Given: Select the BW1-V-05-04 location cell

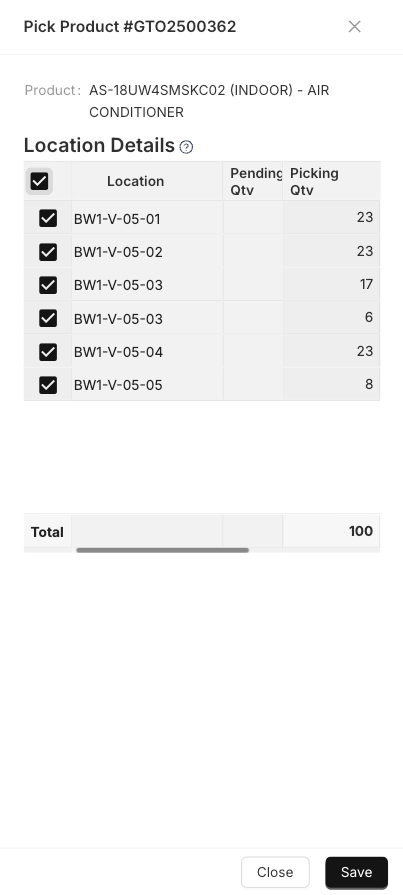Looking at the screenshot, I should 147,352.
